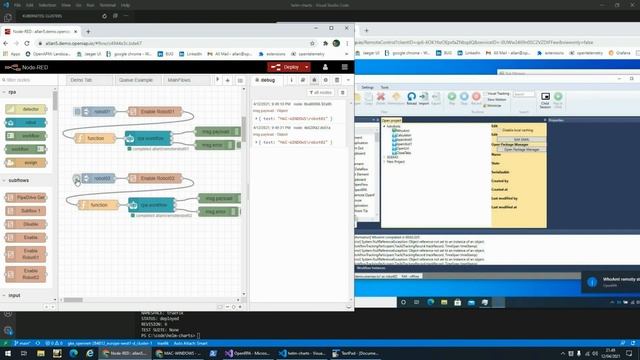Open the flow list icon beside plus
Image resolution: width=640 pixels, height=360 pixels.
[240, 80]
